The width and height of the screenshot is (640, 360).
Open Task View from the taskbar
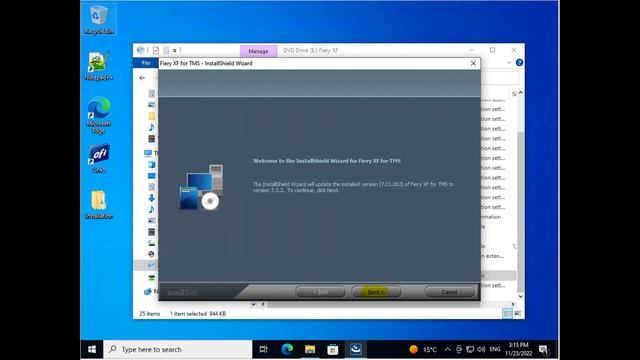point(264,349)
